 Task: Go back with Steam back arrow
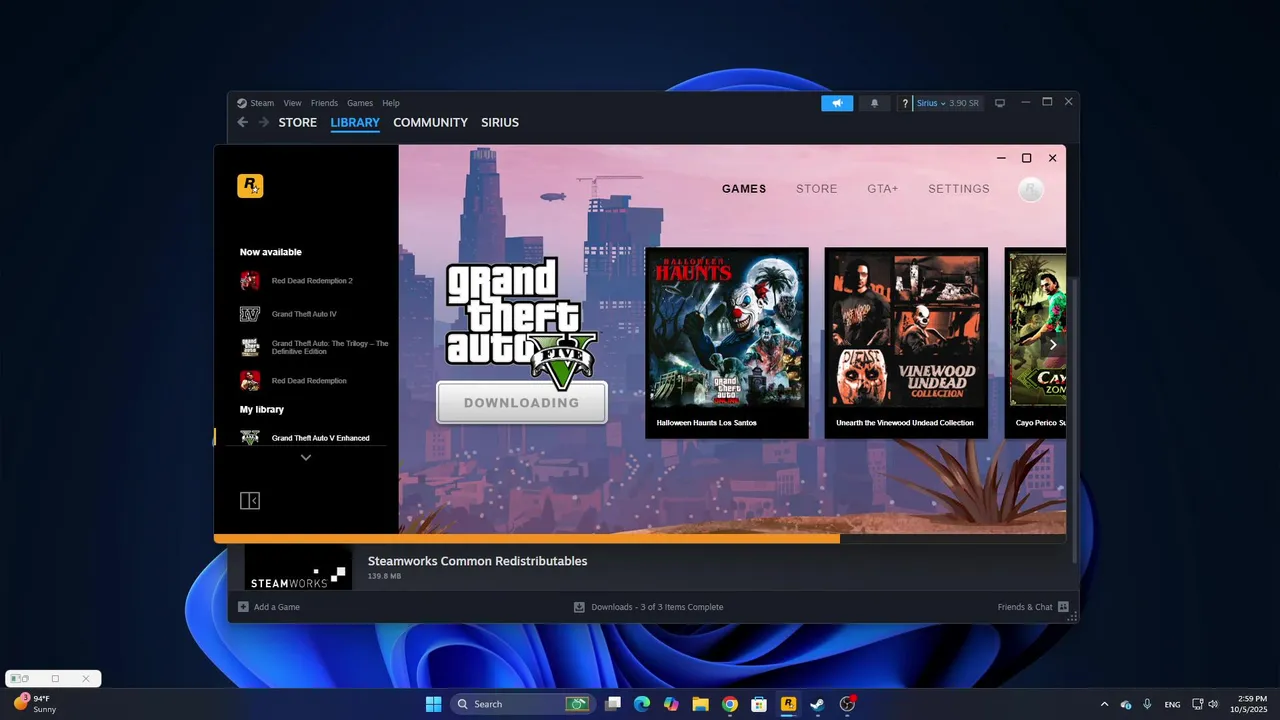pos(242,122)
